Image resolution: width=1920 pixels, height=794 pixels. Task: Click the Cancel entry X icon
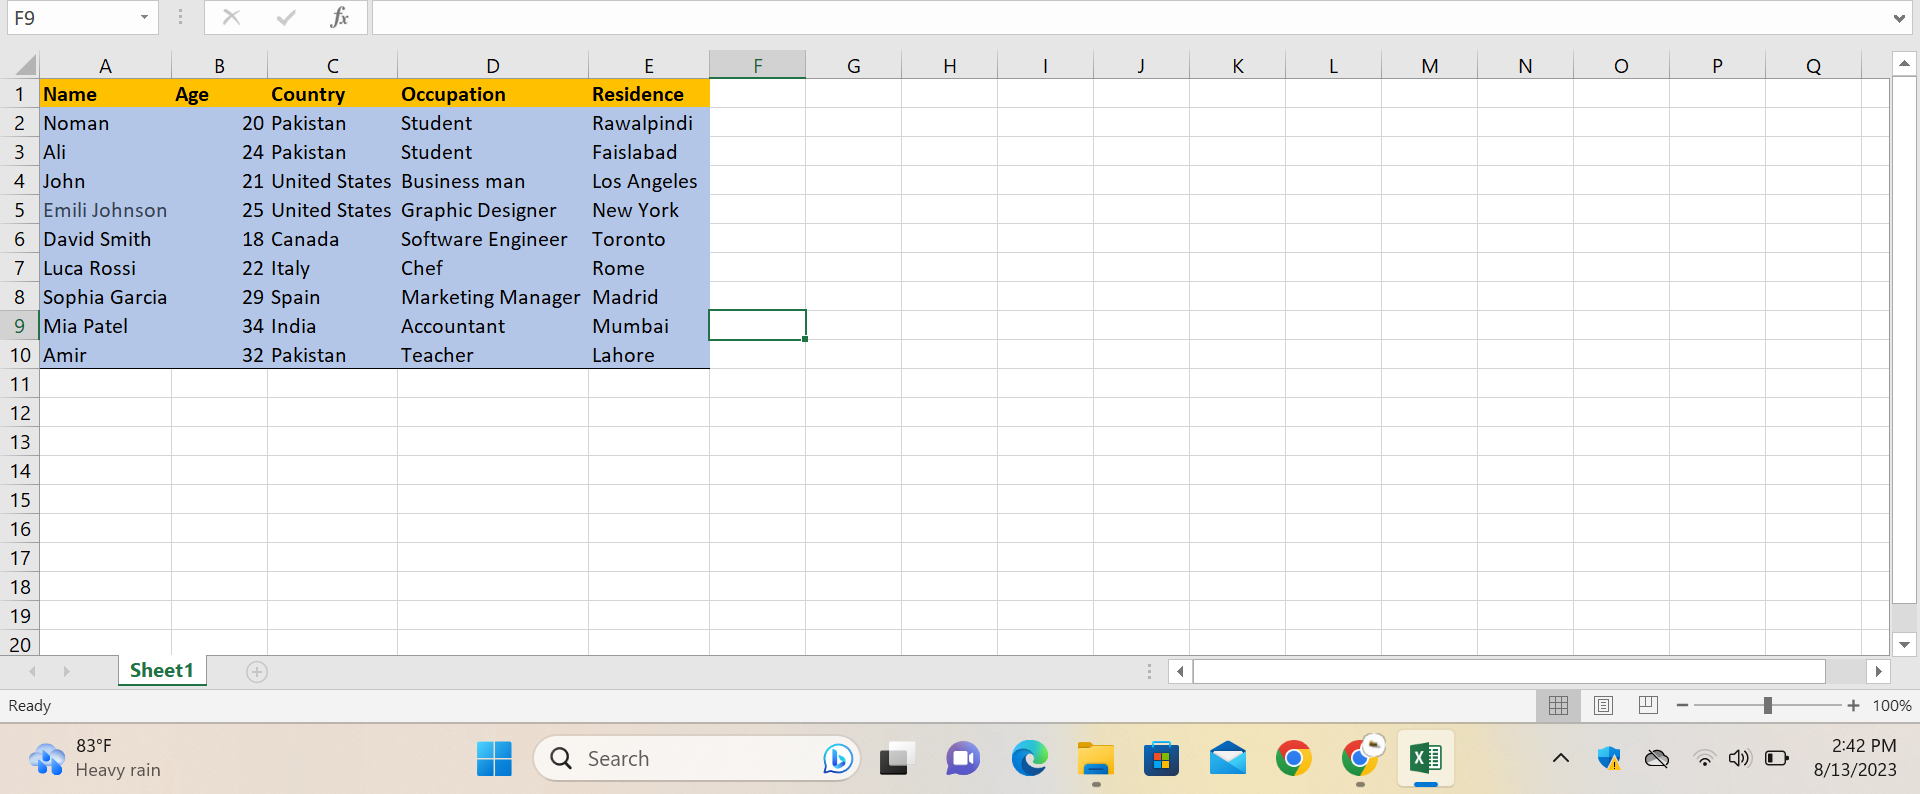231,17
